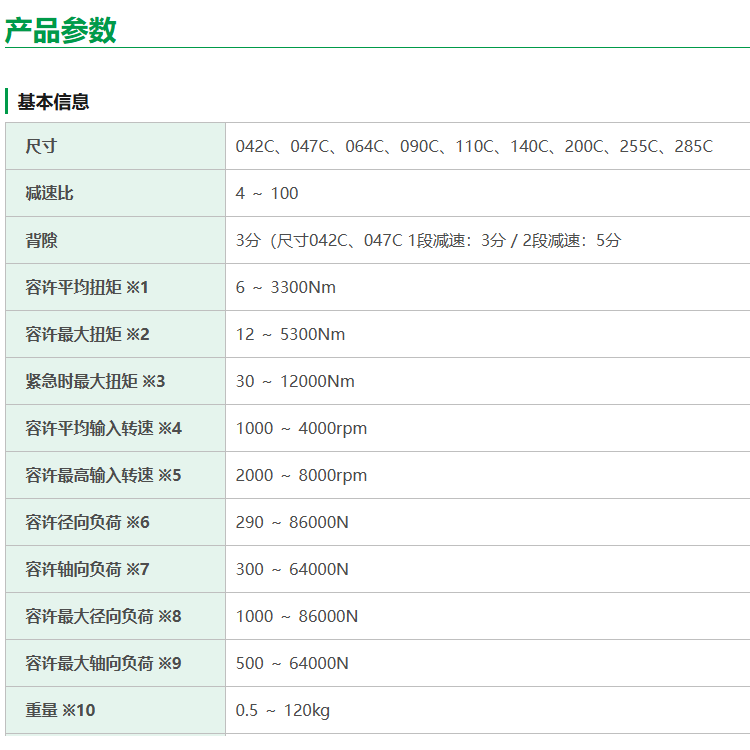Click the 容许平均扭矩 ※1 label
The image size is (750, 750).
(87, 287)
